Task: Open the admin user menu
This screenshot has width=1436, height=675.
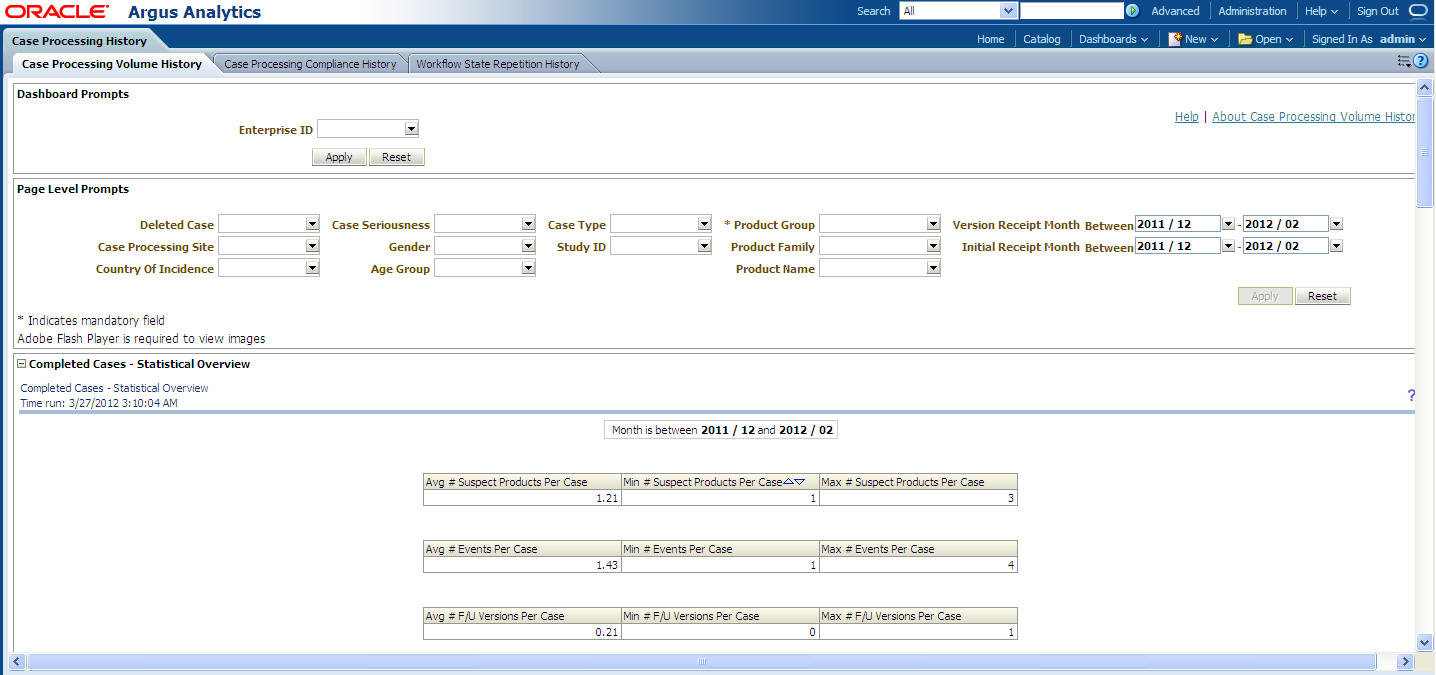Action: (x=1403, y=39)
